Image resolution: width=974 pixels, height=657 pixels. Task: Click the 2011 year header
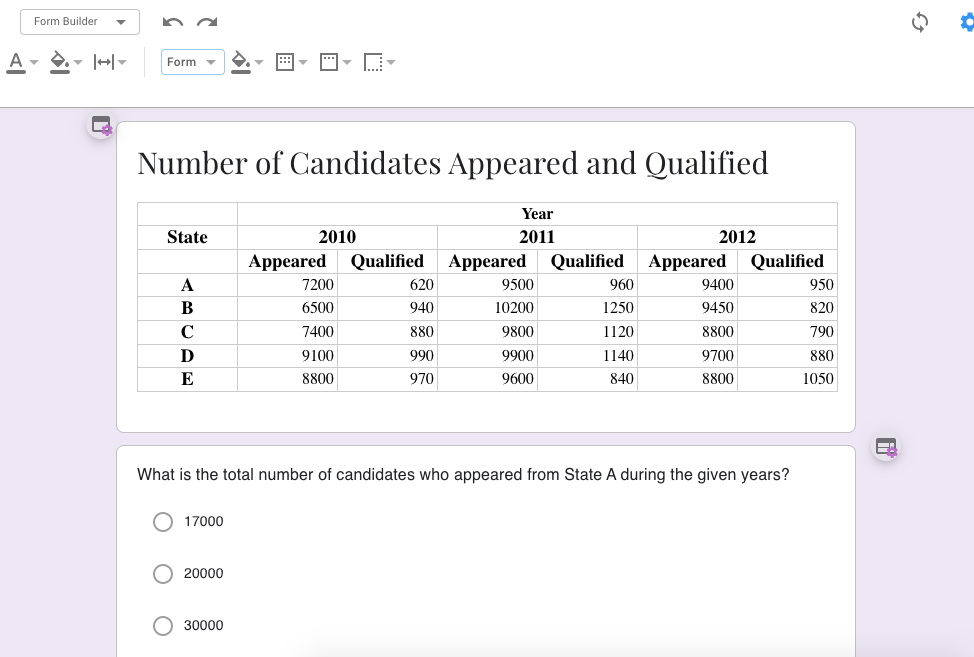pyautogui.click(x=537, y=237)
